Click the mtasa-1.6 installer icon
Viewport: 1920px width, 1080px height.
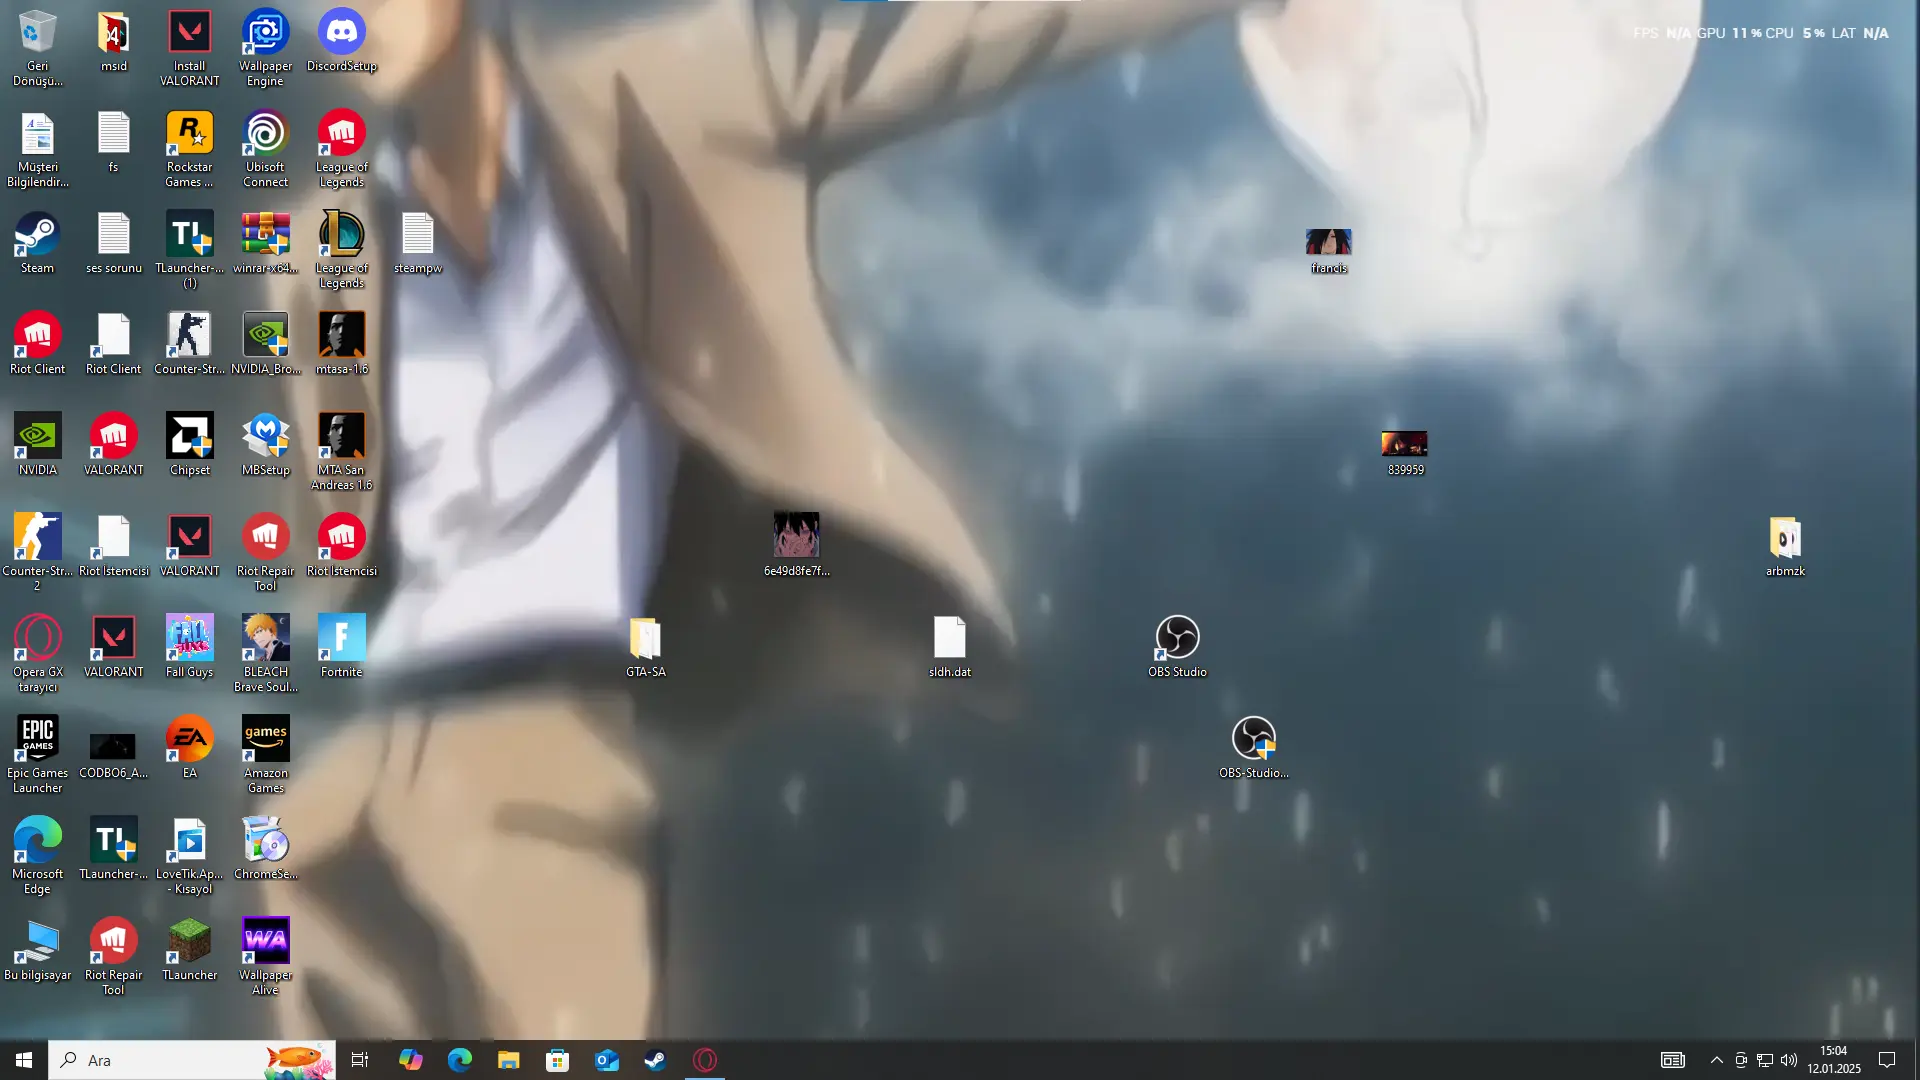tap(341, 344)
